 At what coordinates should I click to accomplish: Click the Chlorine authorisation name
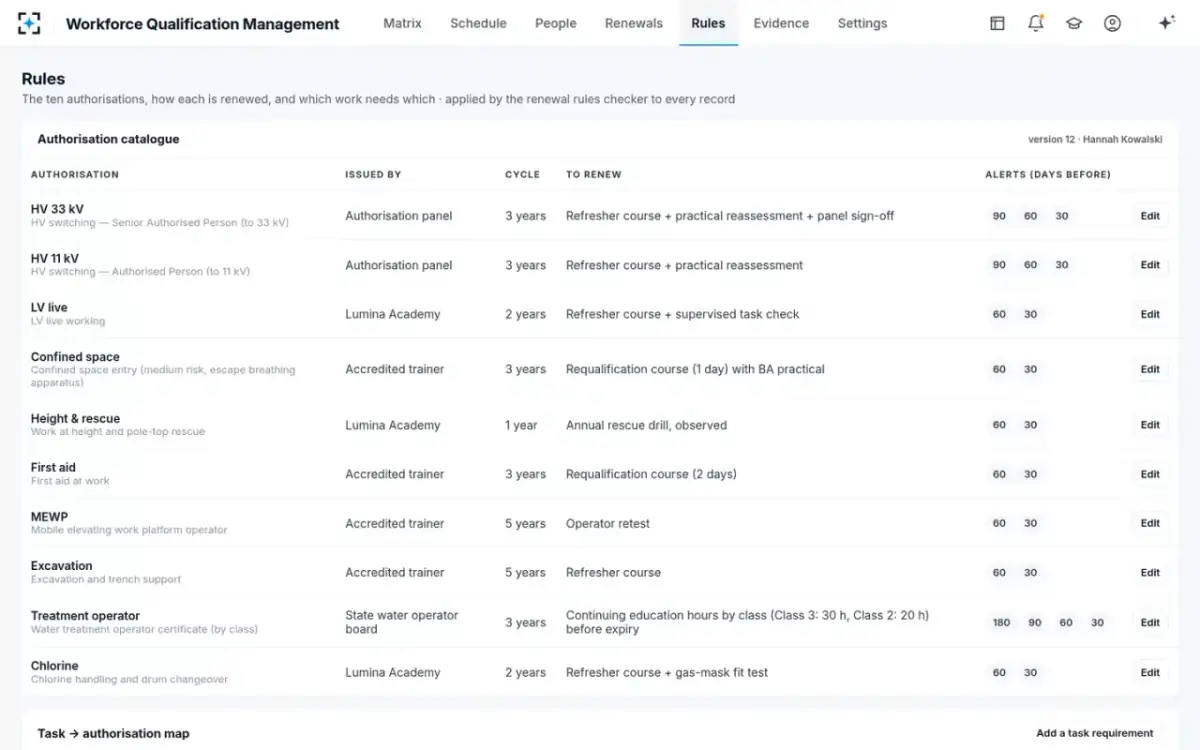pyautogui.click(x=54, y=666)
